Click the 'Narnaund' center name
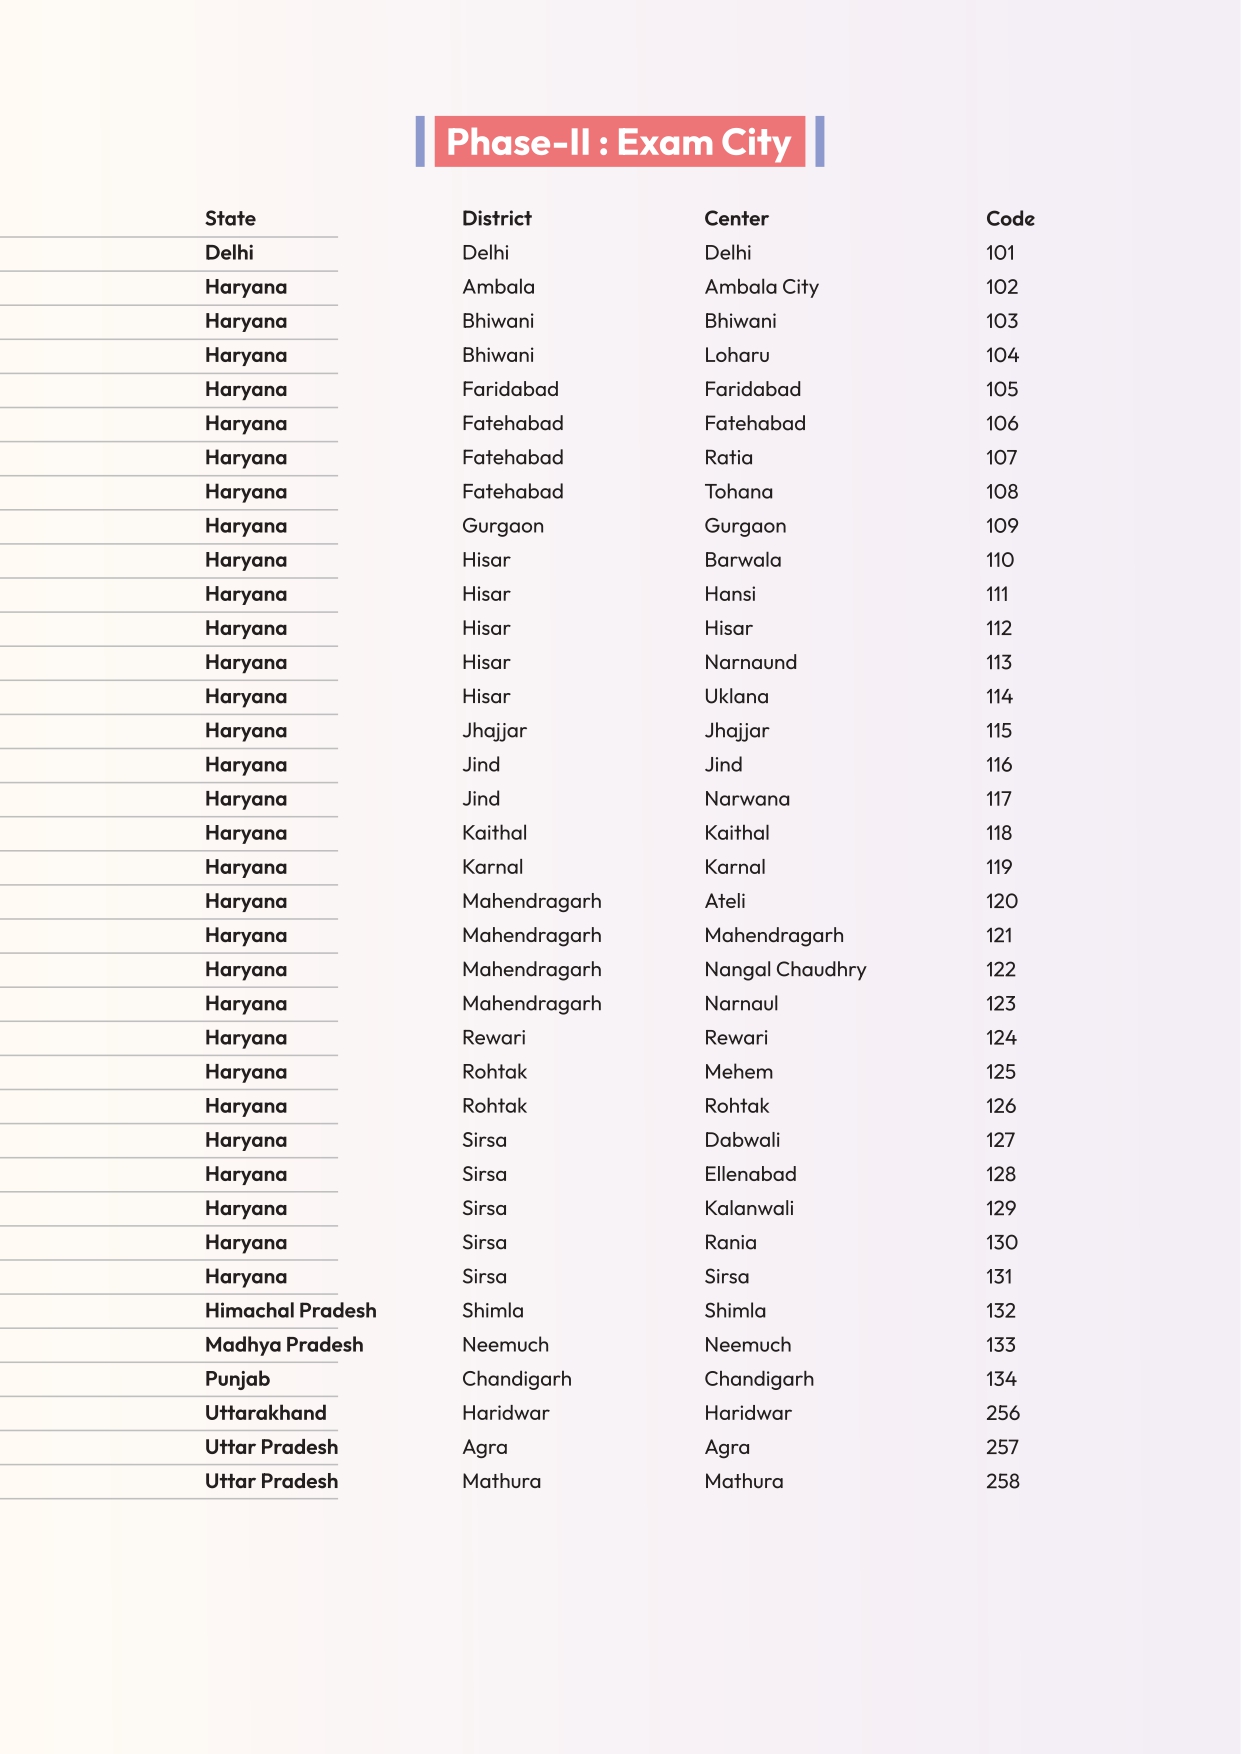 pyautogui.click(x=750, y=662)
